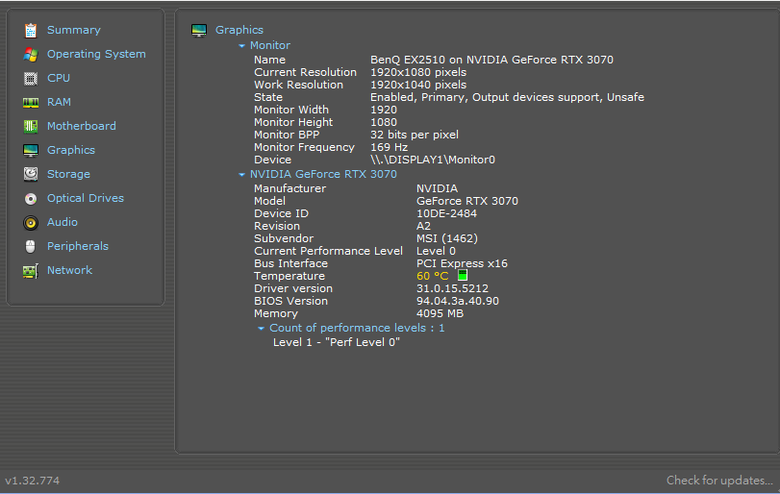780x494 pixels.
Task: Select the monitor name BenQ EX2510 value
Action: [491, 60]
